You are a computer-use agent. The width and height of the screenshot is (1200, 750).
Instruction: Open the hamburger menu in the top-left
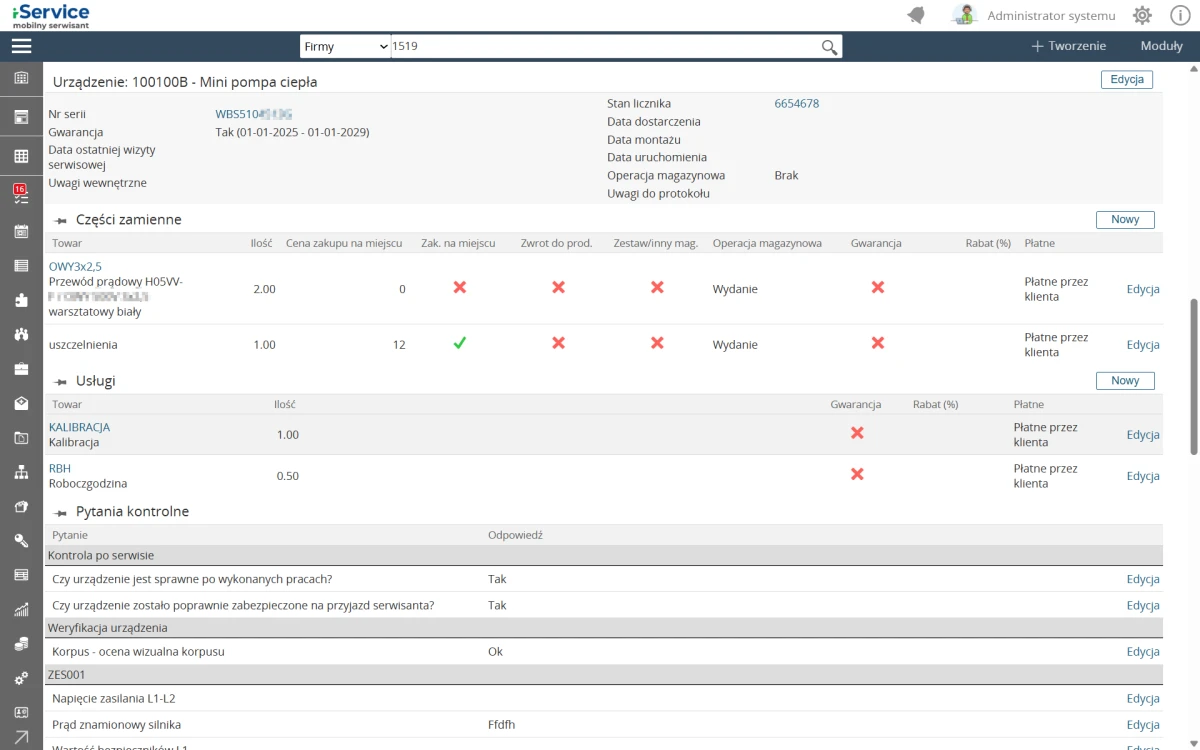pyautogui.click(x=21, y=46)
